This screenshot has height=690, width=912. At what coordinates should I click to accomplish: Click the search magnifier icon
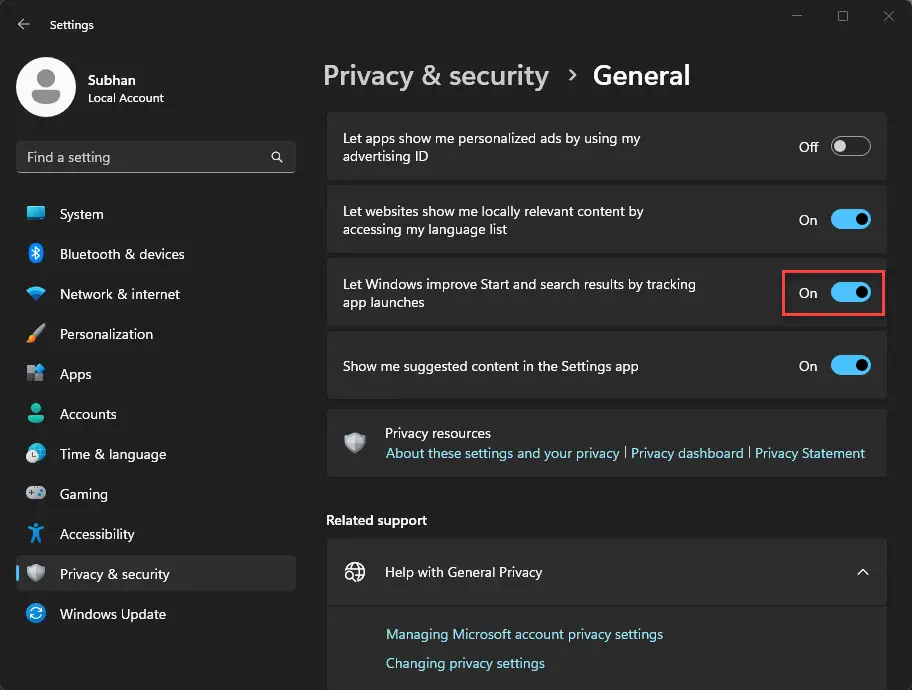pyautogui.click(x=277, y=157)
